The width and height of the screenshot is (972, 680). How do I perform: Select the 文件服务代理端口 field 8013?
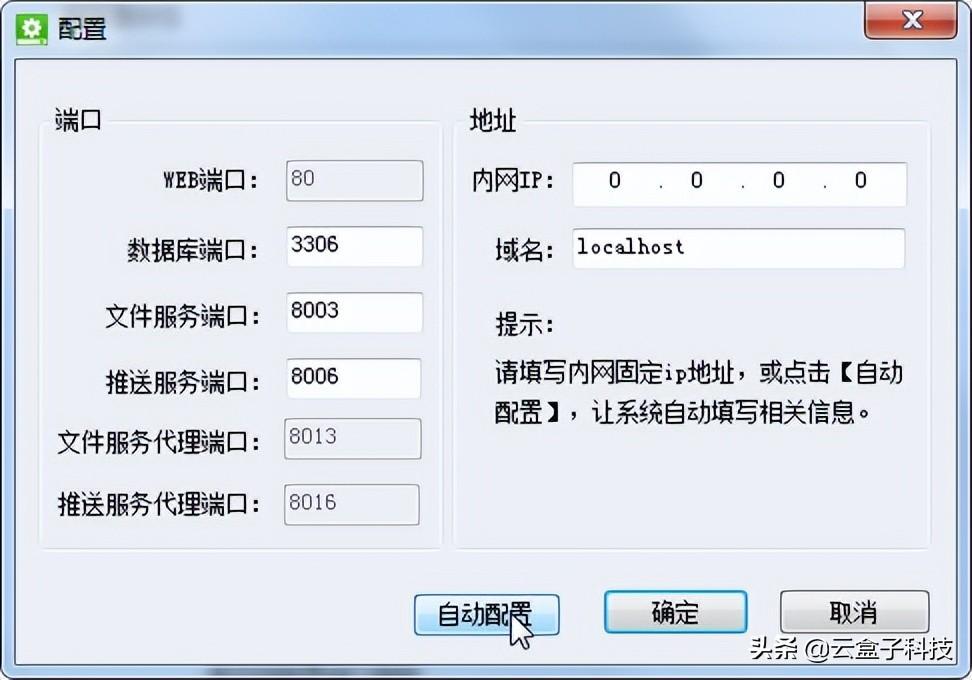tap(353, 439)
